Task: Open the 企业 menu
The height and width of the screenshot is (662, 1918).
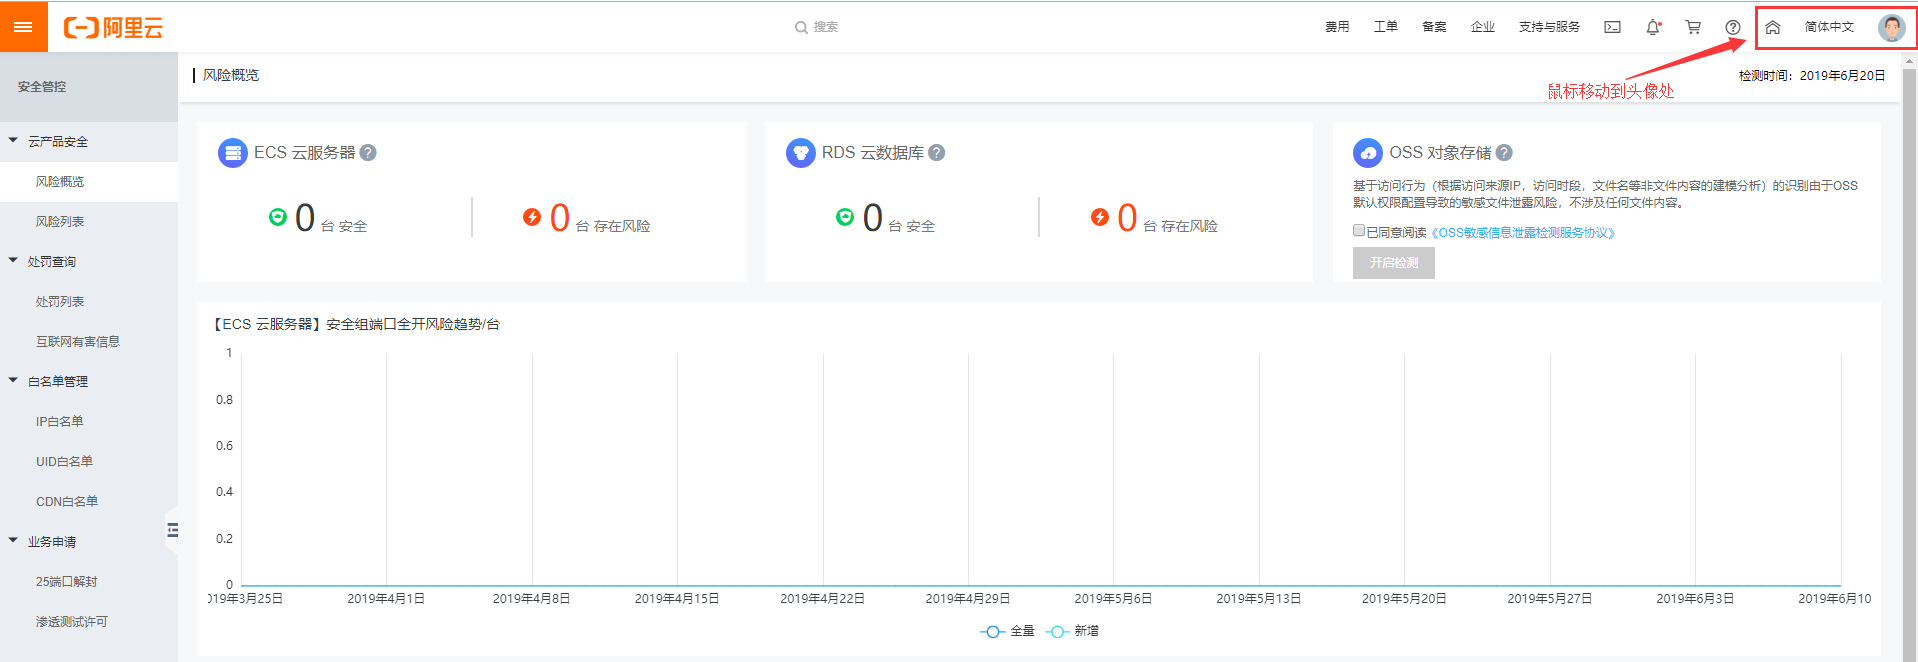Action: point(1483,27)
